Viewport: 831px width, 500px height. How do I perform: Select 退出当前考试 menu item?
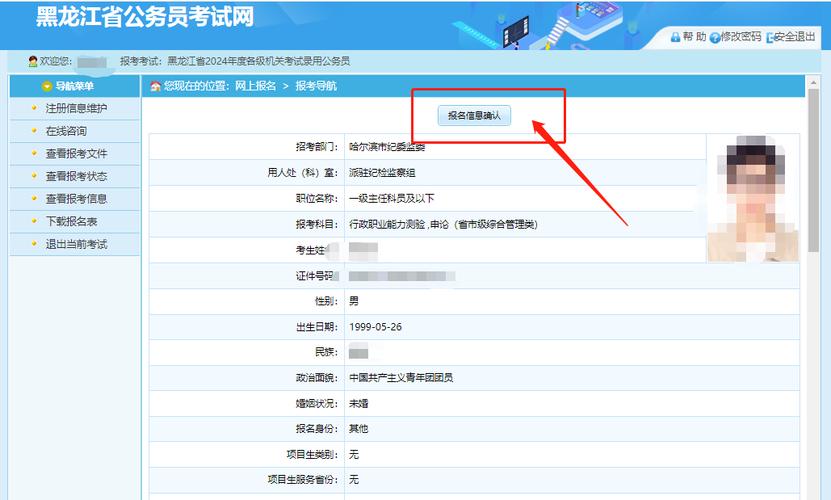tap(76, 244)
